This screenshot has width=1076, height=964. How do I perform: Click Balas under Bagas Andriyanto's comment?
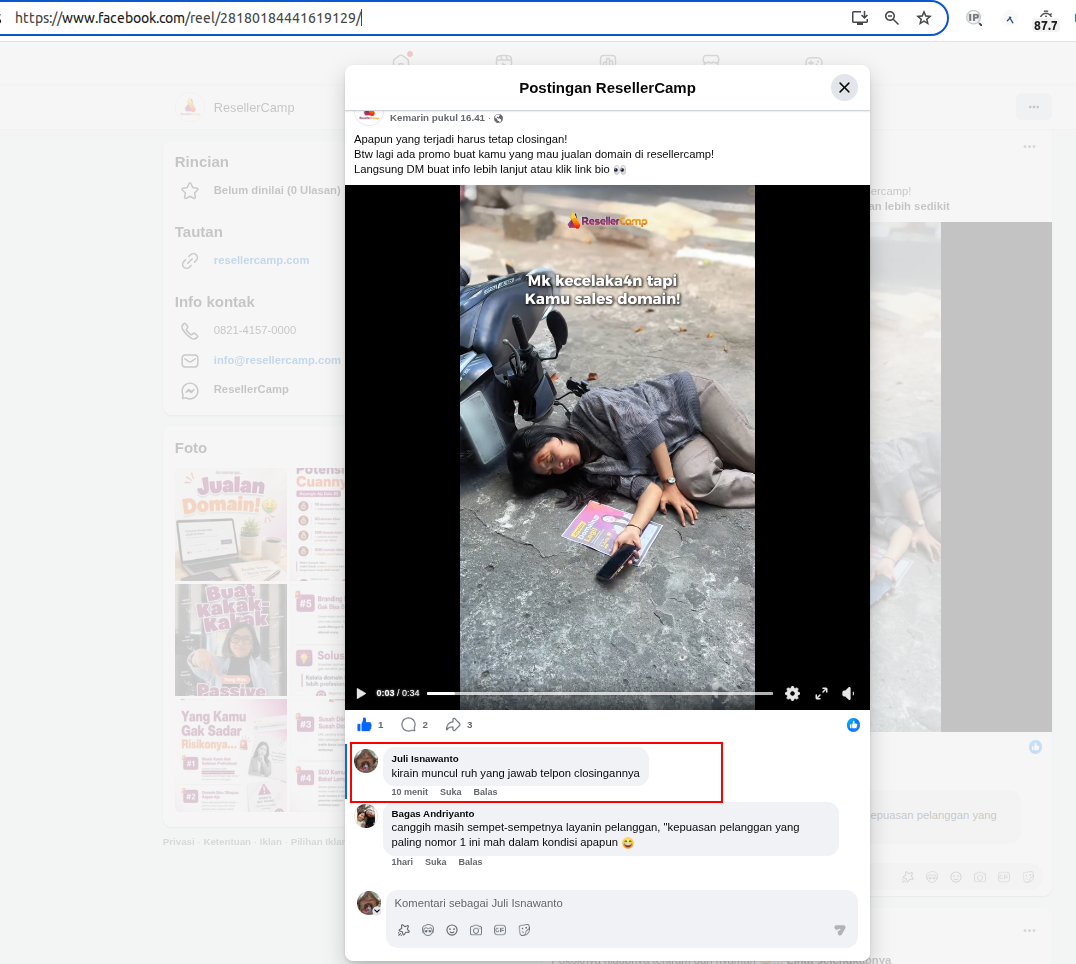470,862
